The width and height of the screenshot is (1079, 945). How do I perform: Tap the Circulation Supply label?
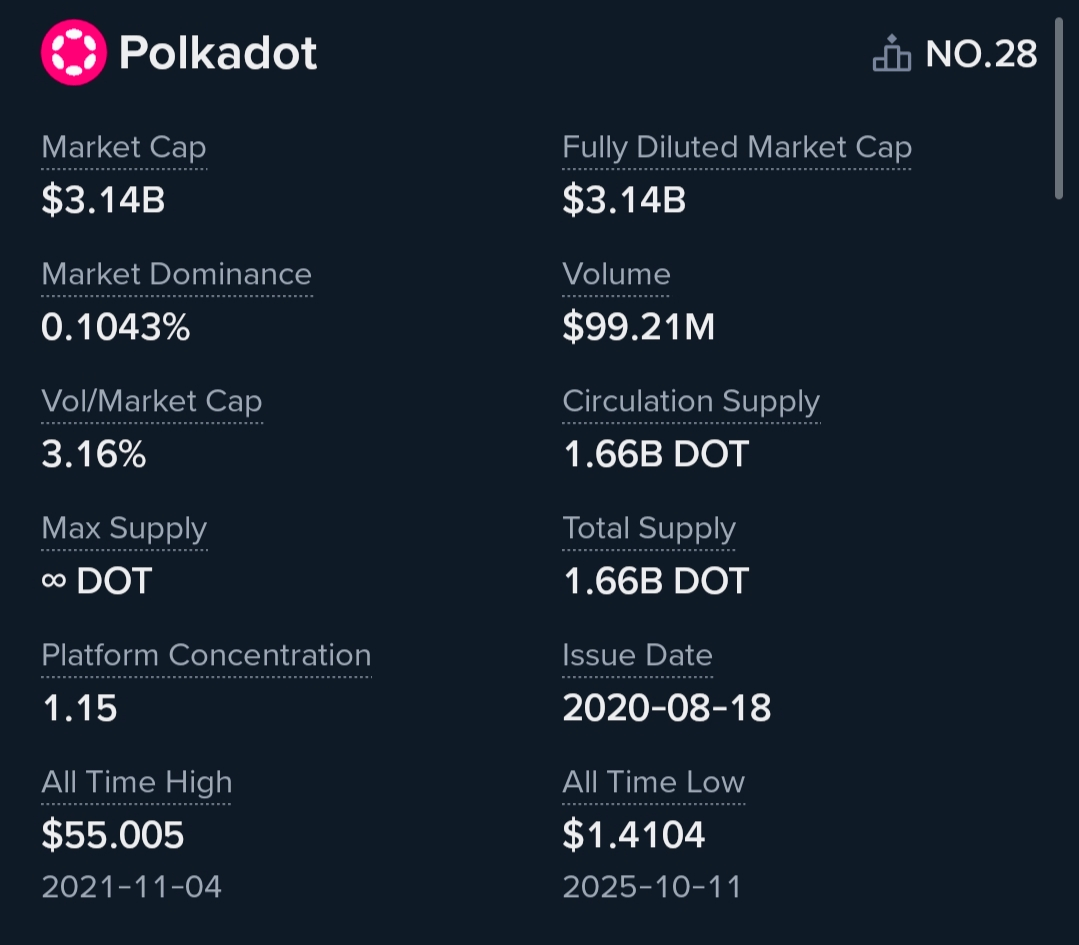click(x=691, y=402)
